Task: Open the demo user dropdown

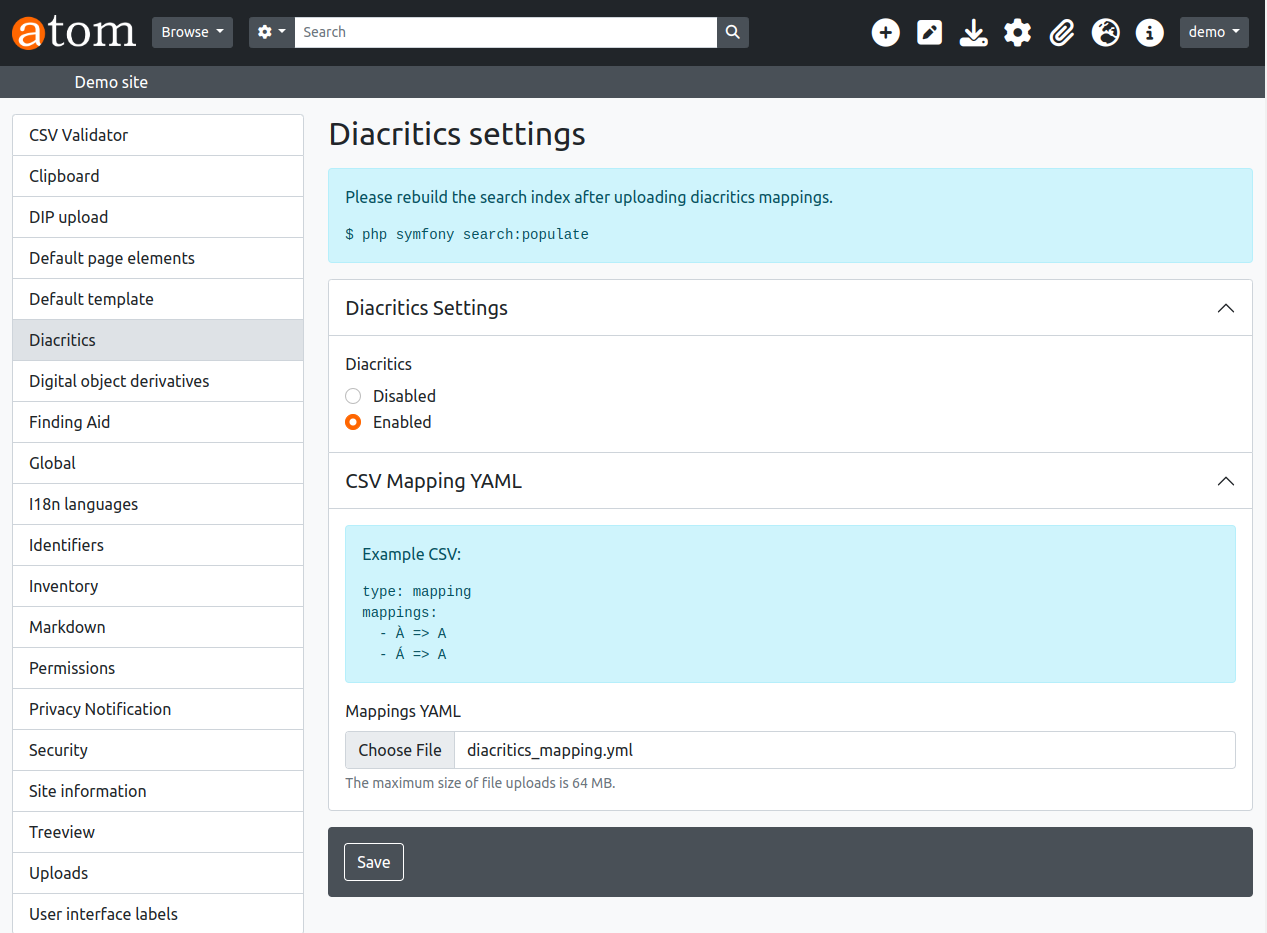Action: (1213, 32)
